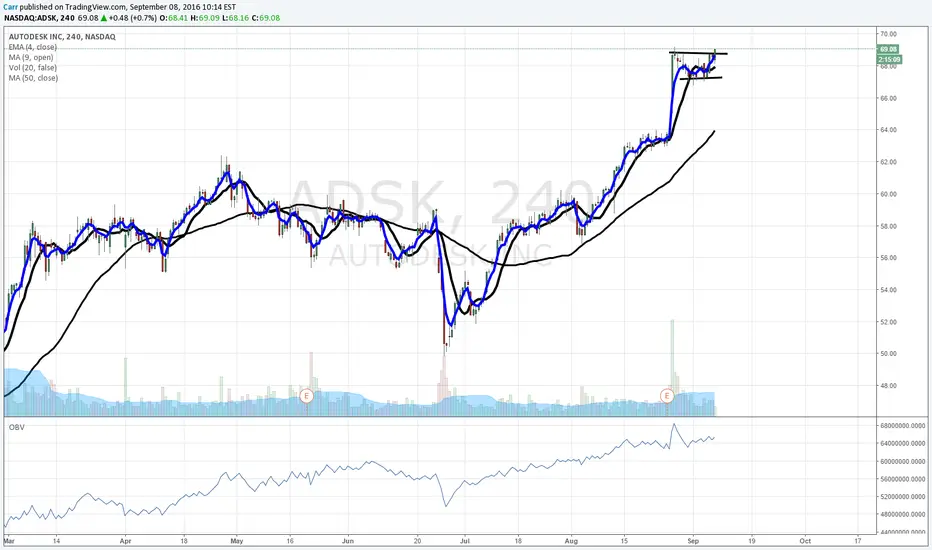This screenshot has height=550, width=932.
Task: Click the 56000000.0000 OBV axis label
Action: [x=902, y=479]
